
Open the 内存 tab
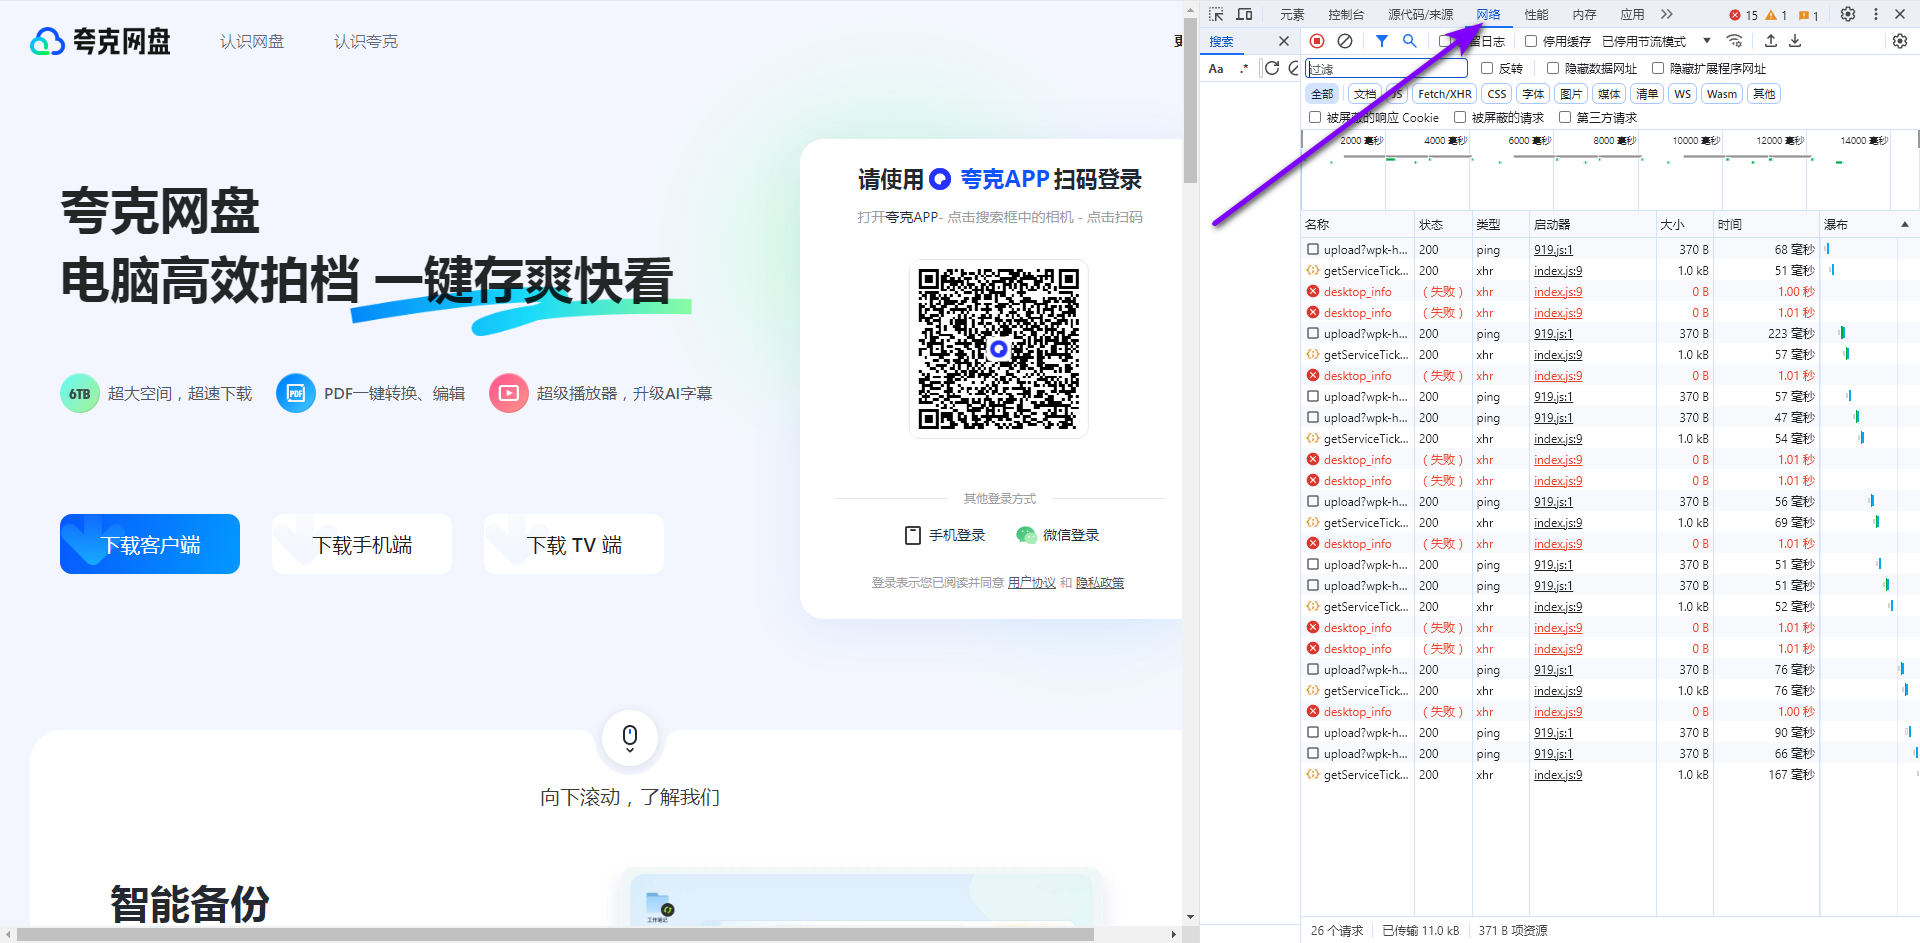[1584, 14]
